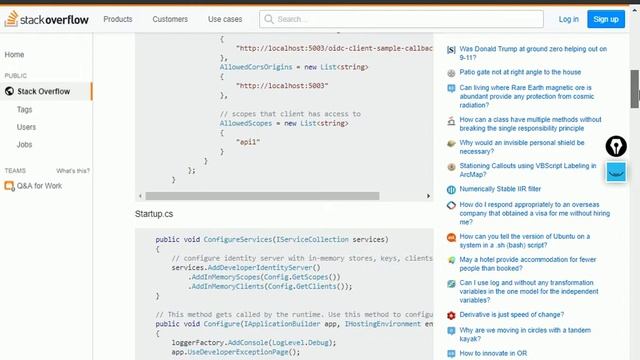Open Jobs in the sidebar
This screenshot has width=640, height=360.
click(24, 144)
